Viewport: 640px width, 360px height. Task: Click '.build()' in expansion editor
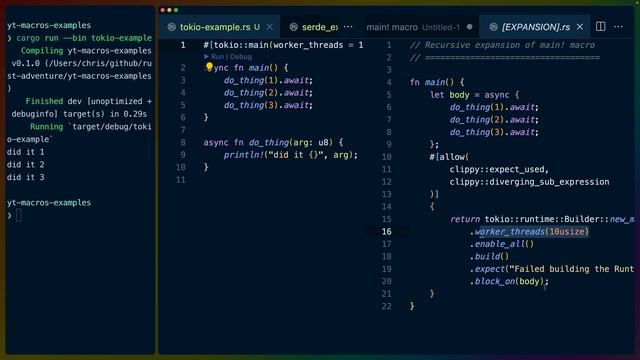pos(489,256)
